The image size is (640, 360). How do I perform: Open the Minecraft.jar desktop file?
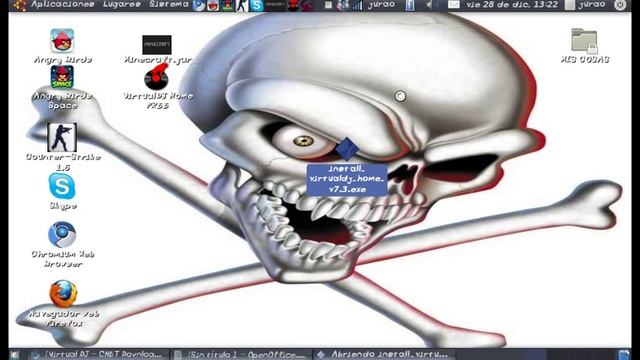click(x=157, y=44)
